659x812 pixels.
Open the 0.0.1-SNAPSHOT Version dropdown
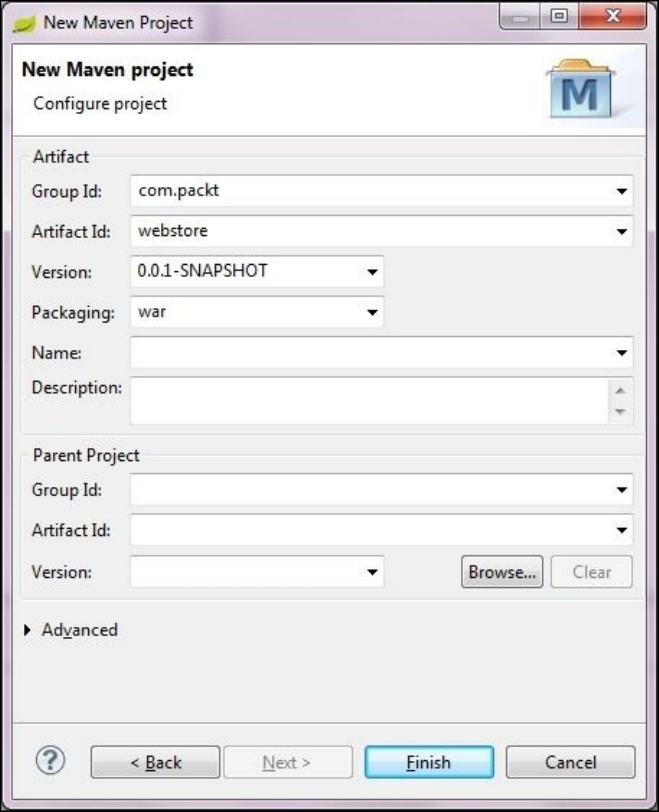(x=372, y=272)
